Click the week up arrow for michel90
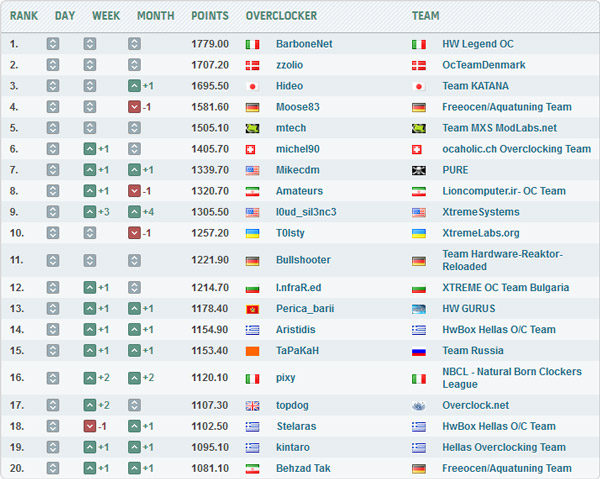This screenshot has height=479, width=600. 90,149
